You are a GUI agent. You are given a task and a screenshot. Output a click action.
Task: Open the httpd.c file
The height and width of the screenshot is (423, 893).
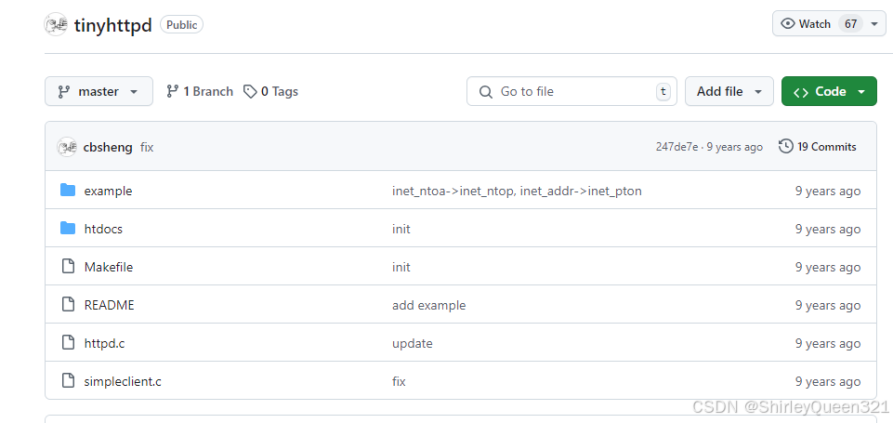(104, 343)
